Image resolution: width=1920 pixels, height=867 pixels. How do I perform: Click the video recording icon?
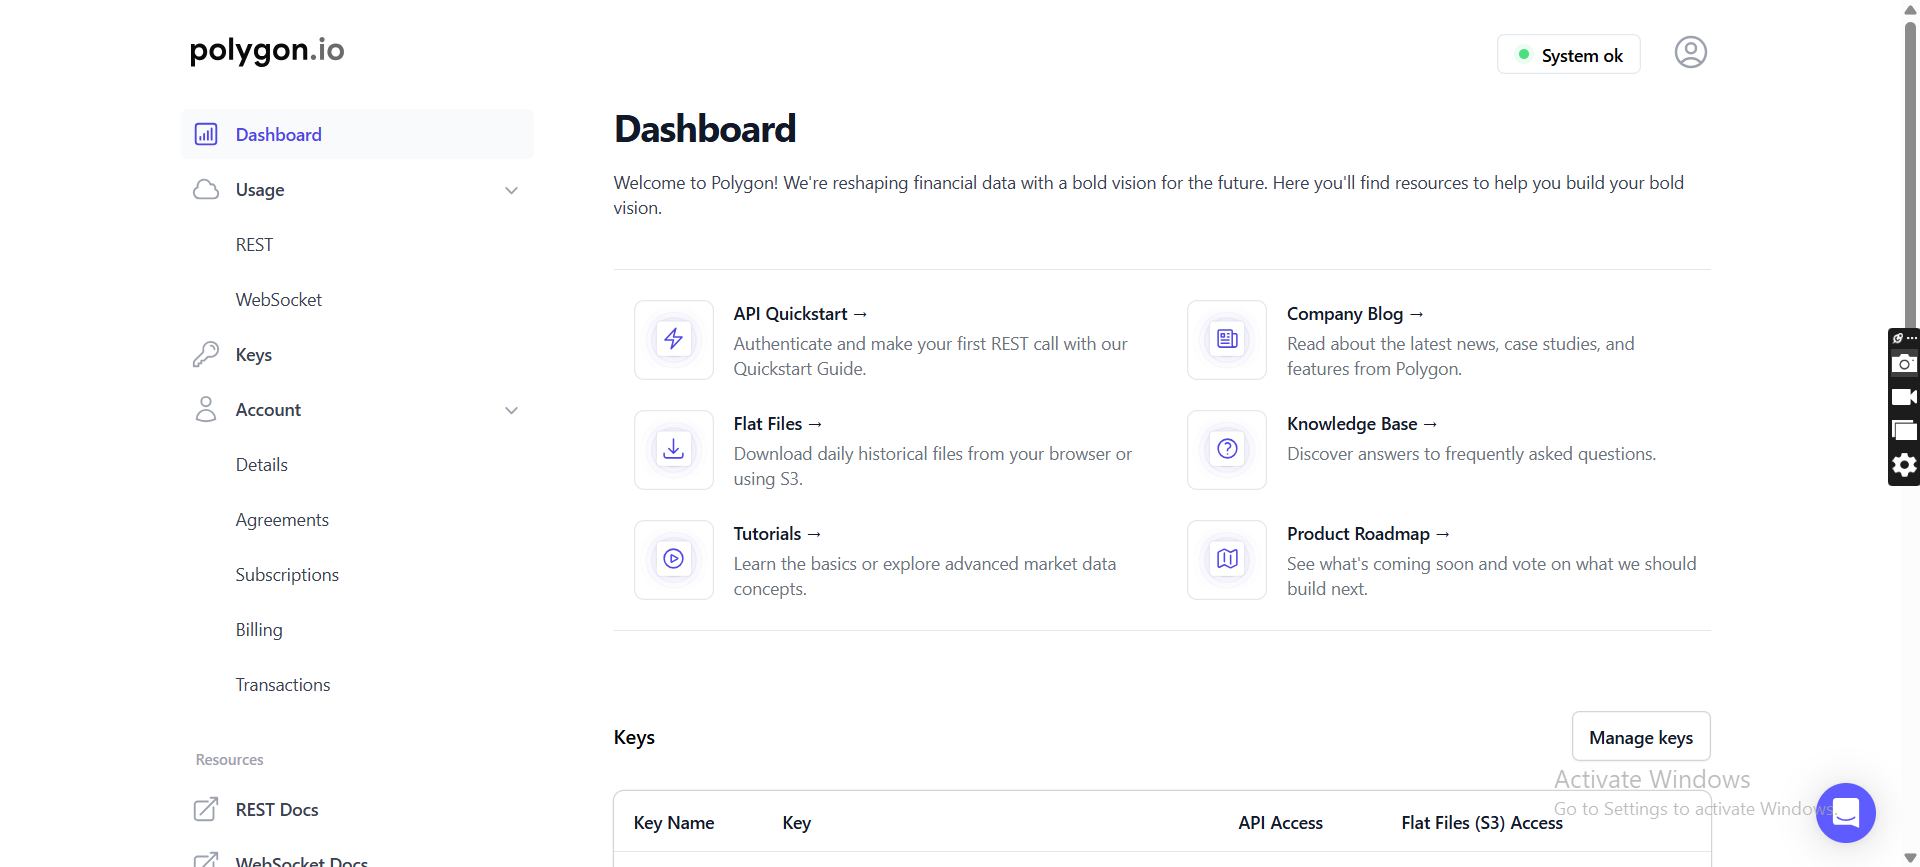pyautogui.click(x=1904, y=397)
